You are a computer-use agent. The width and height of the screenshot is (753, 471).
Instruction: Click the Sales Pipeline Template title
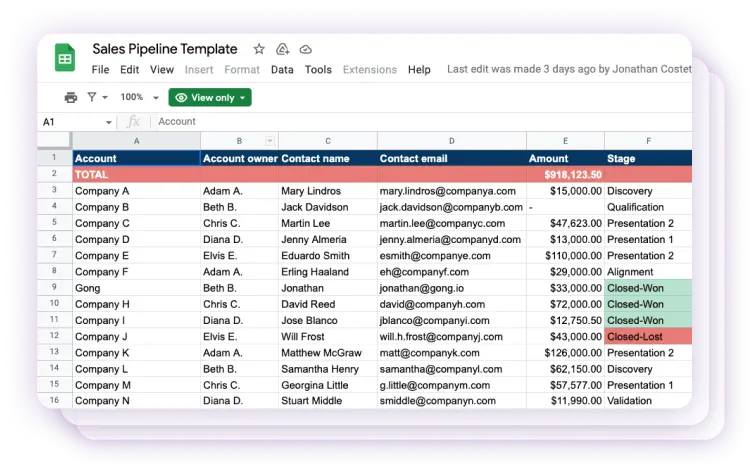tap(165, 49)
